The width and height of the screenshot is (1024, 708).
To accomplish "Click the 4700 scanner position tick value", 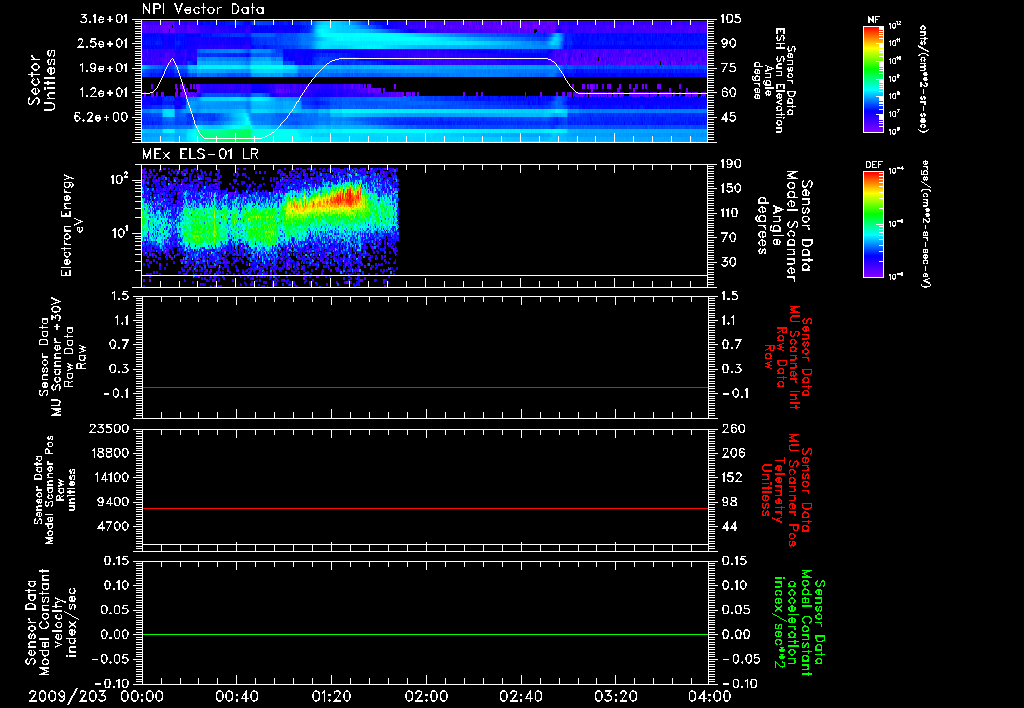I will (113, 526).
